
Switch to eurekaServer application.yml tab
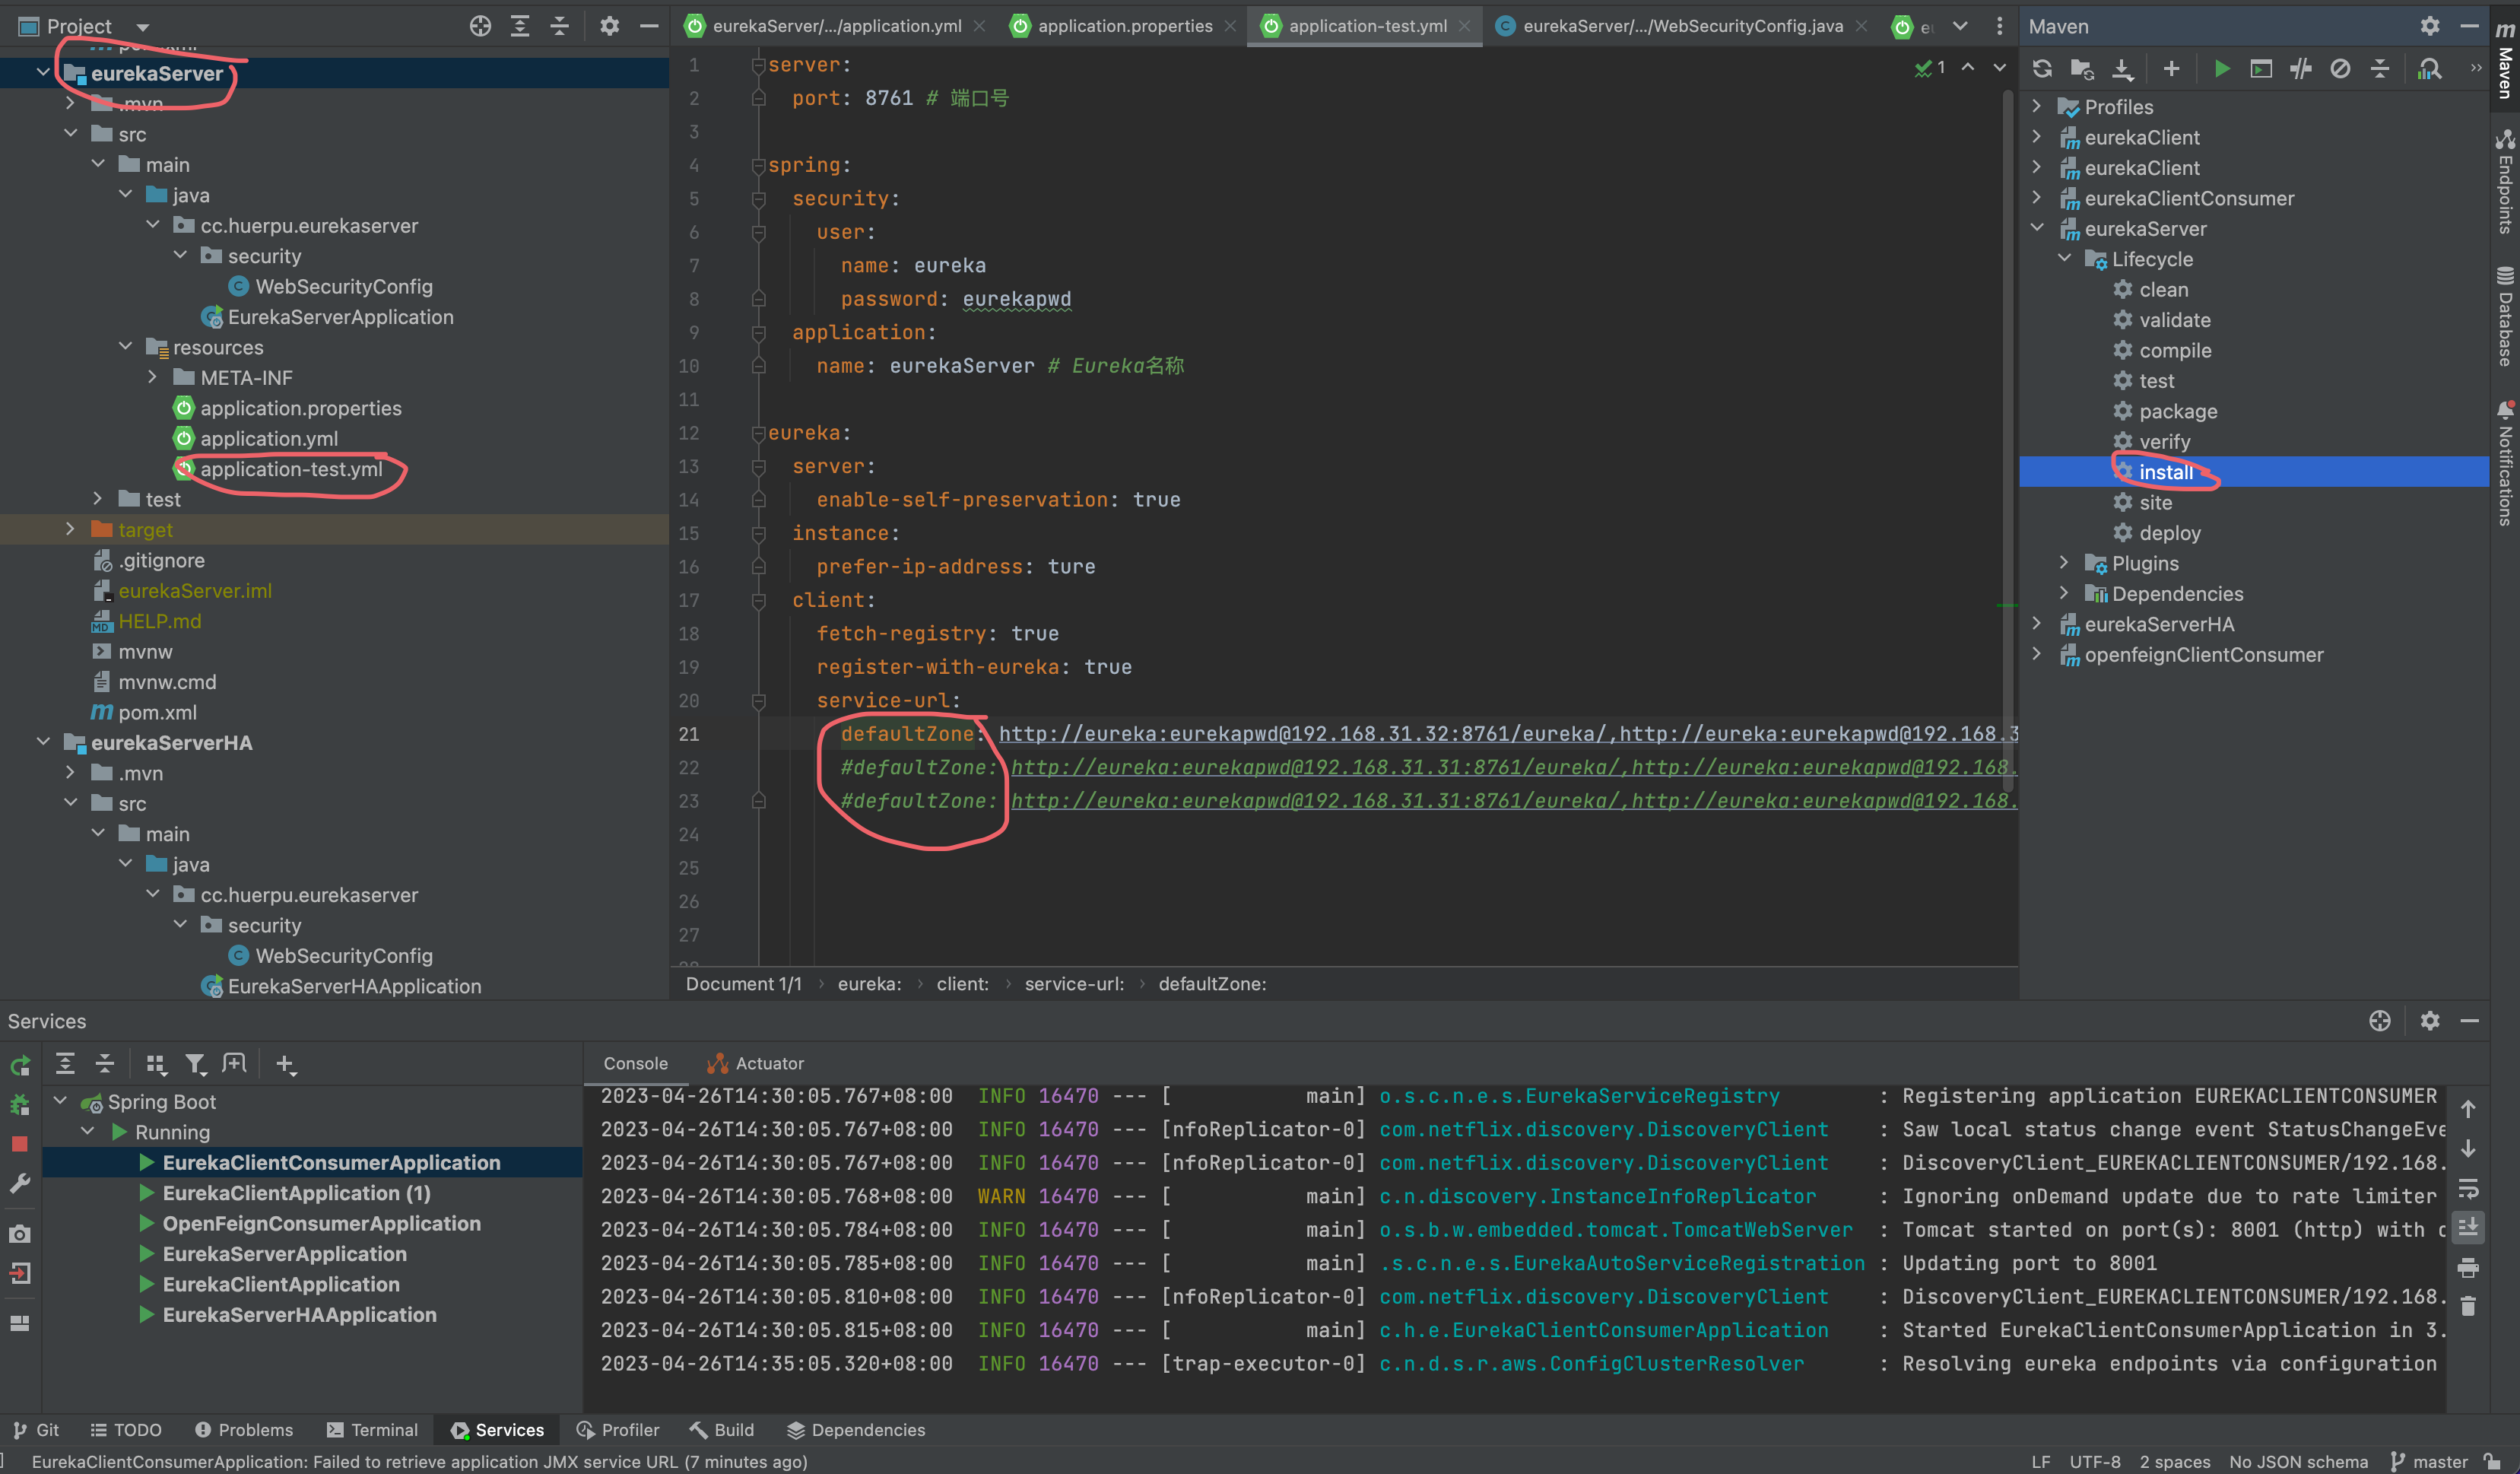coord(836,26)
